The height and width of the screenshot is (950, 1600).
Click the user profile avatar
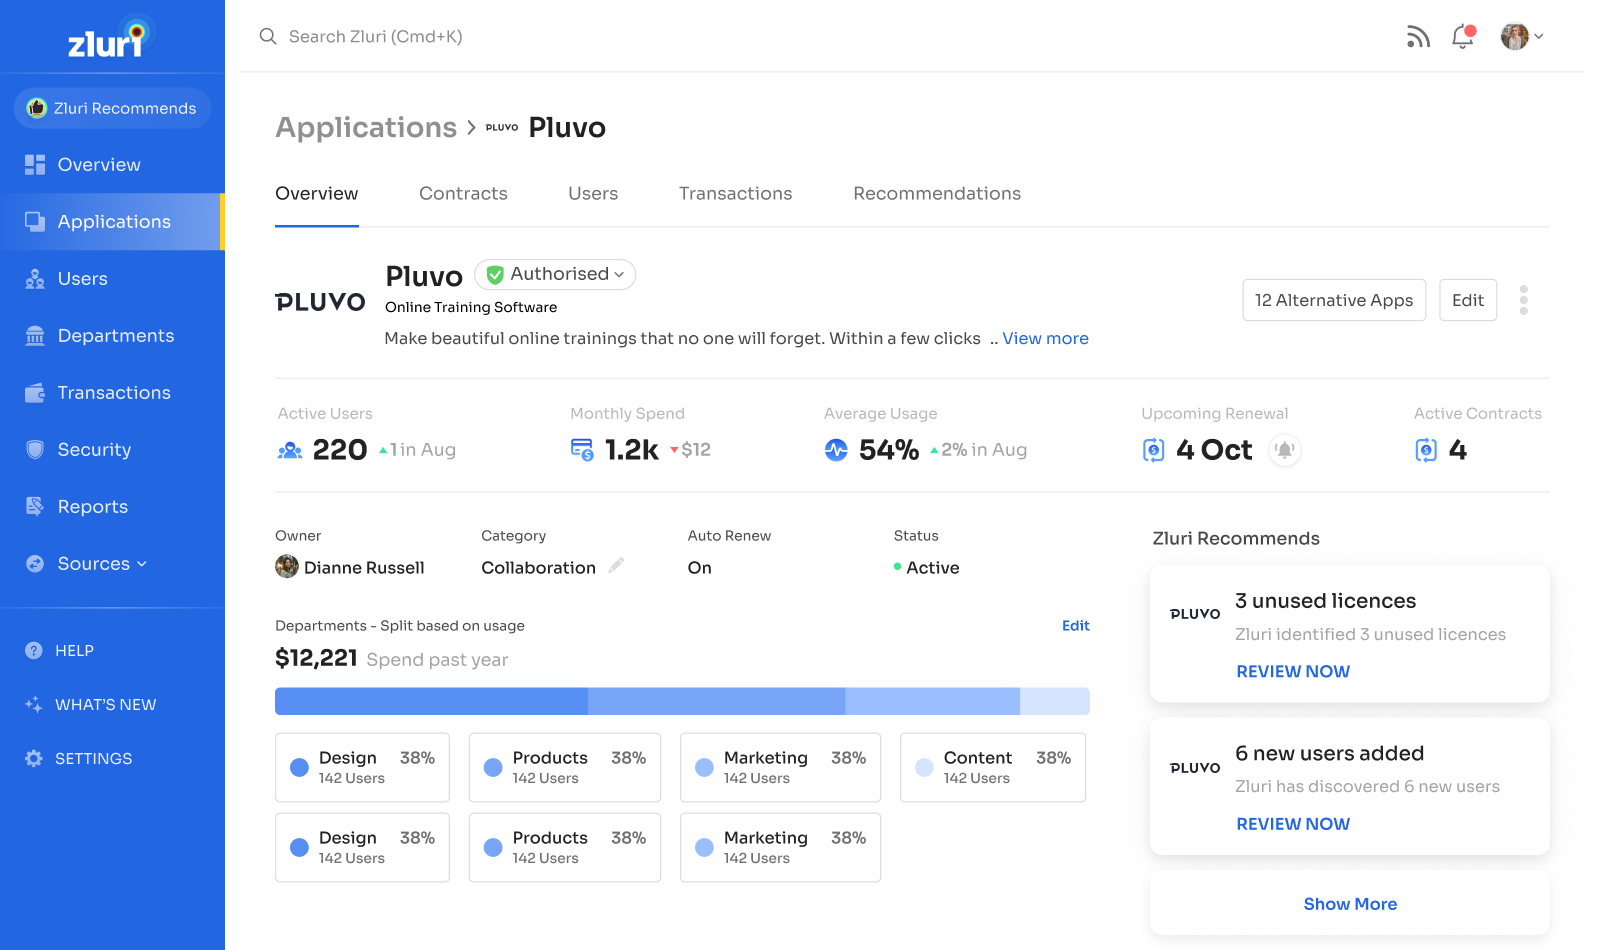1515,36
